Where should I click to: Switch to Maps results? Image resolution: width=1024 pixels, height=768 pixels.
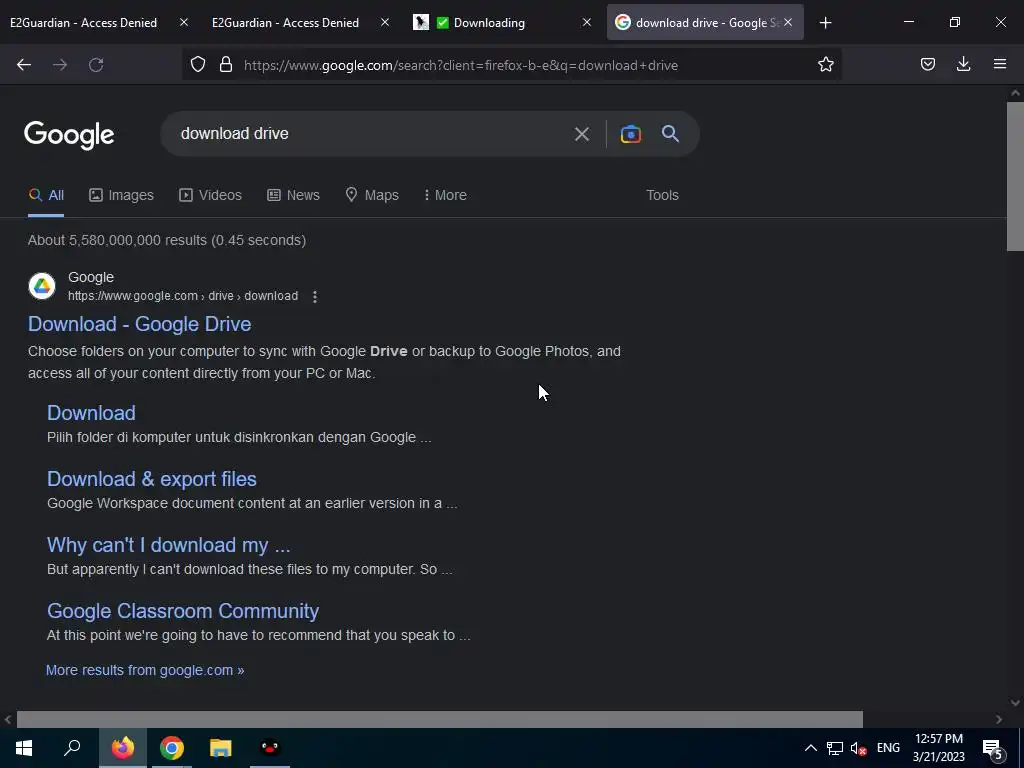[372, 195]
